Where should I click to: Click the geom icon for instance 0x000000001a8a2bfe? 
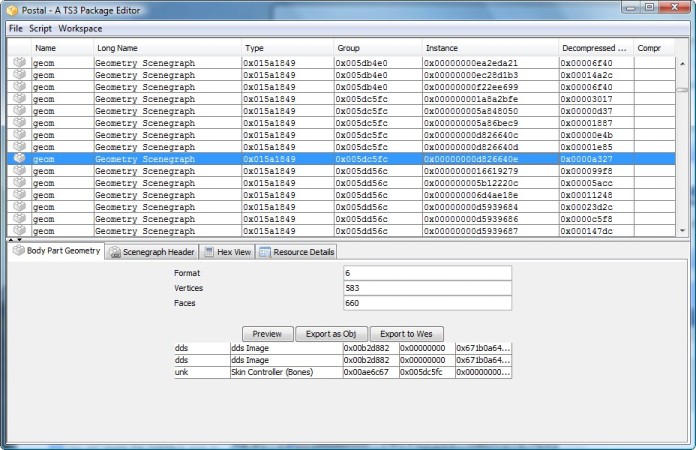(x=18, y=98)
